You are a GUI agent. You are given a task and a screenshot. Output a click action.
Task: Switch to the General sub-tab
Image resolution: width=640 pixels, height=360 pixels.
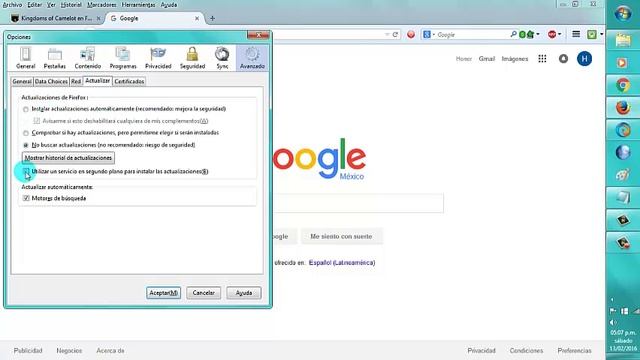tap(22, 81)
